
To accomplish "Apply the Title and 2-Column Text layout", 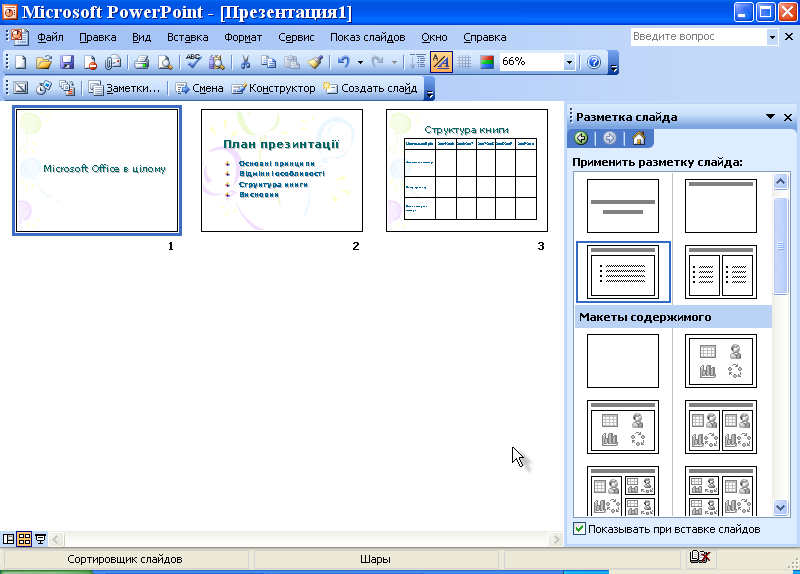I will [x=720, y=271].
